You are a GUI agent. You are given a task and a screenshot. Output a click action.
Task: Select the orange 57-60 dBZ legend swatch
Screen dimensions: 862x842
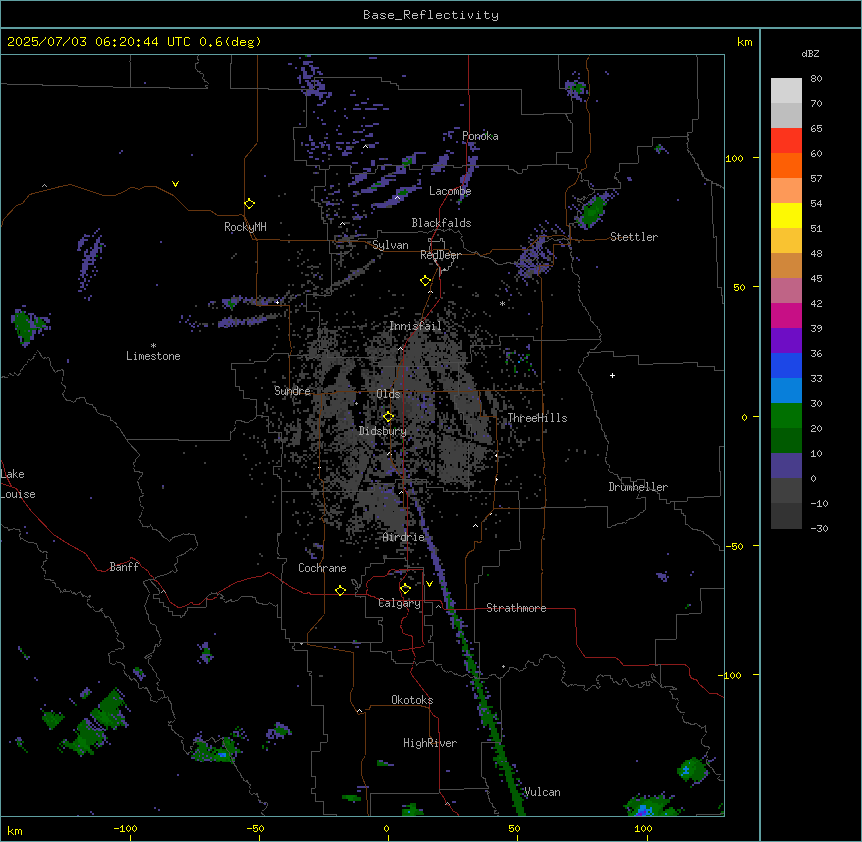point(786,165)
